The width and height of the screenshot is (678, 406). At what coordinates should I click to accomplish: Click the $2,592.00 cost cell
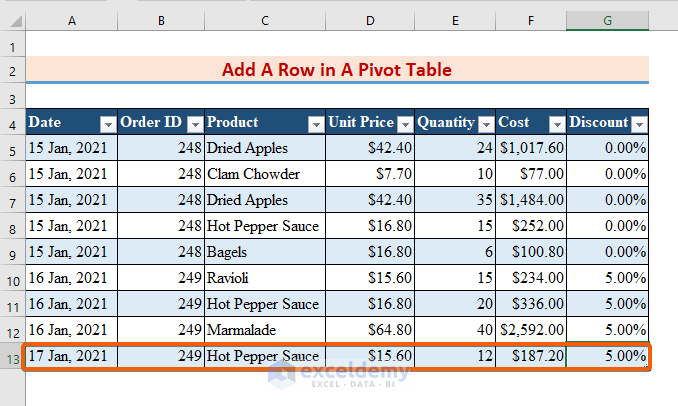531,330
